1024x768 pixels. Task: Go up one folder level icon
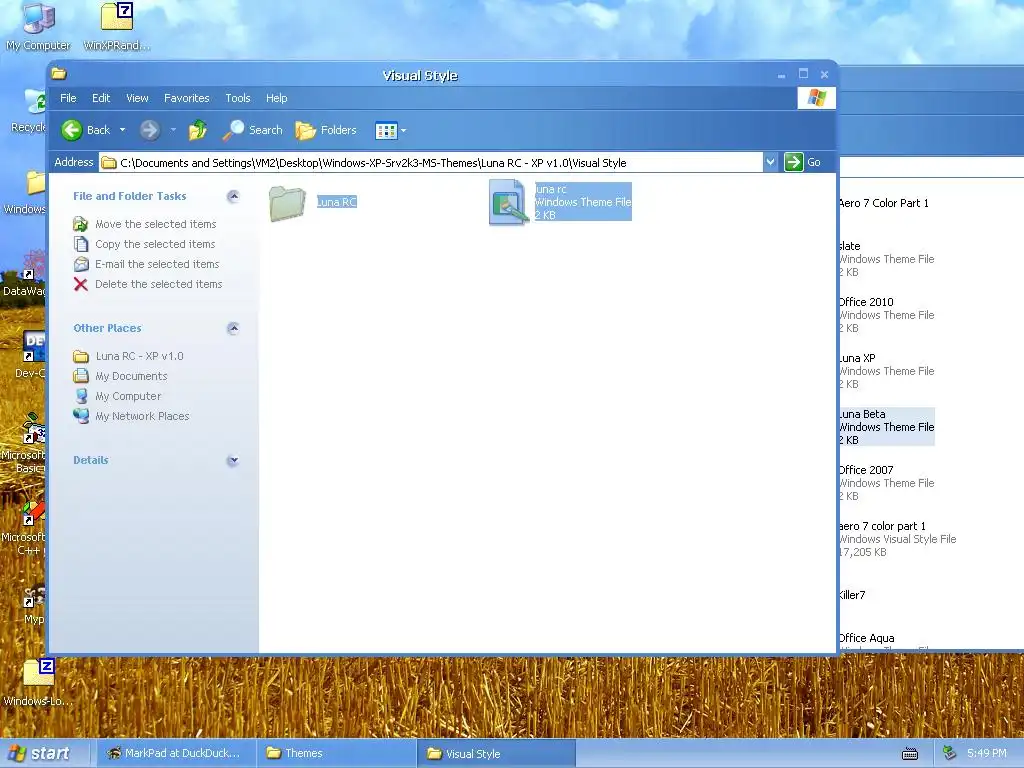coord(198,130)
